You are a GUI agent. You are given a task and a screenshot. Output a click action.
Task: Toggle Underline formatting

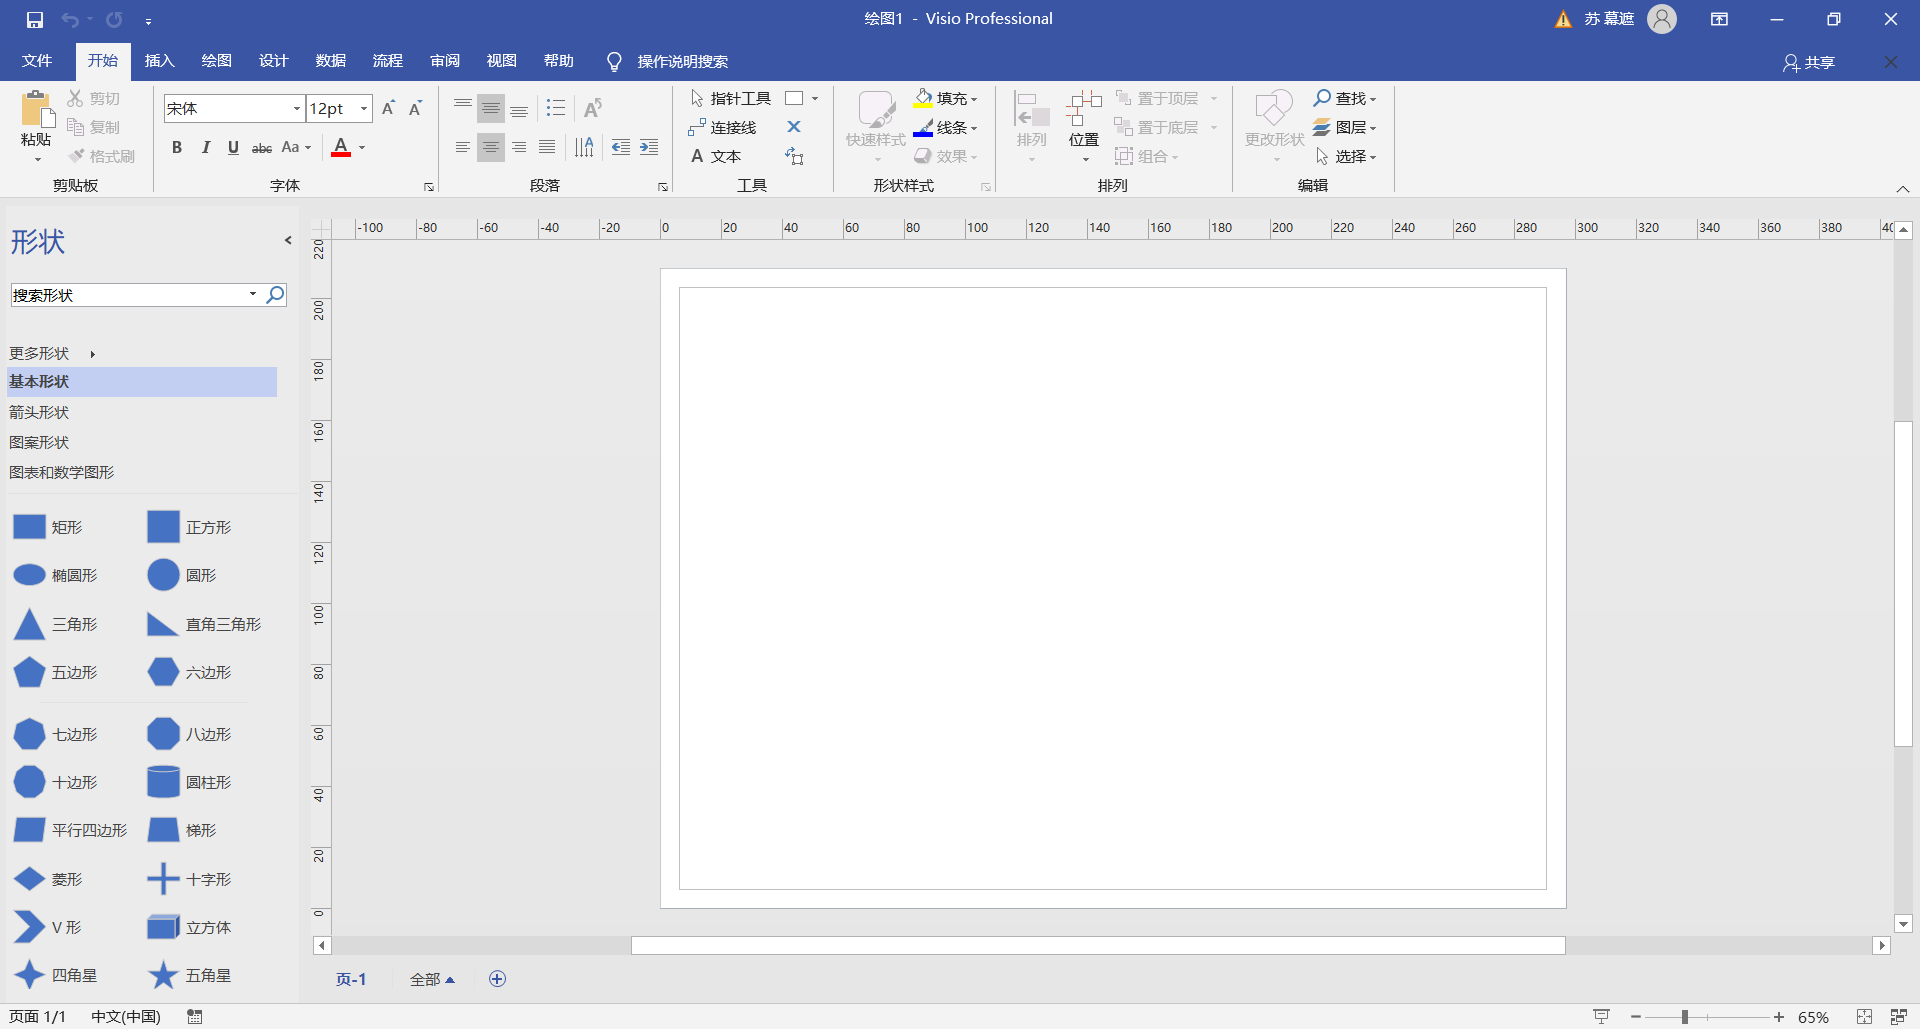(x=233, y=148)
